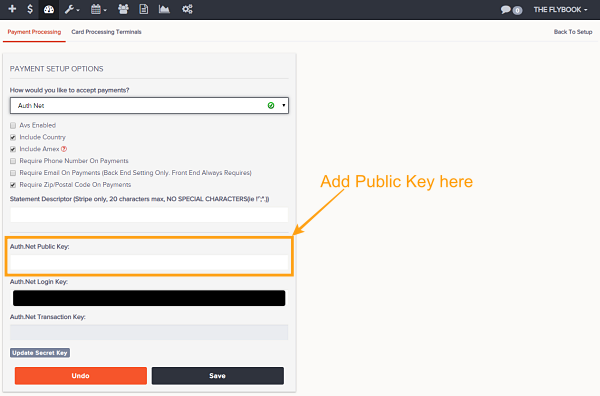Viewport: 600px width, 396px height.
Task: Open the document reports icon
Action: click(x=143, y=9)
